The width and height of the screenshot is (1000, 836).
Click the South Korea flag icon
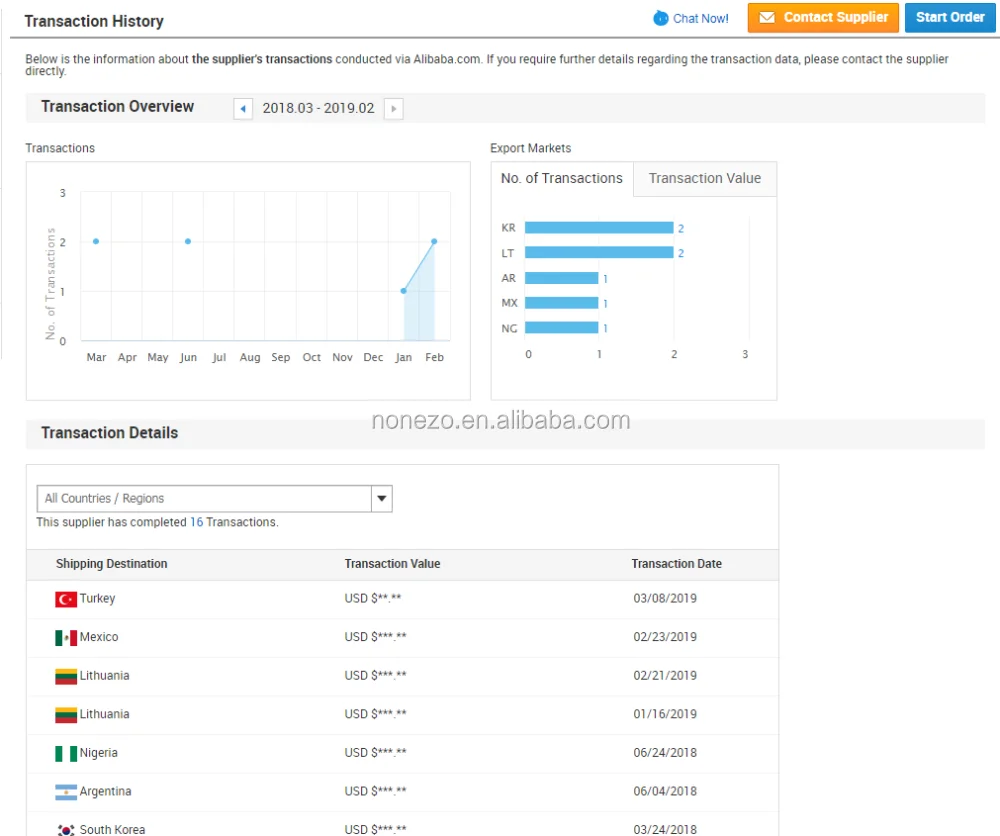[66, 829]
